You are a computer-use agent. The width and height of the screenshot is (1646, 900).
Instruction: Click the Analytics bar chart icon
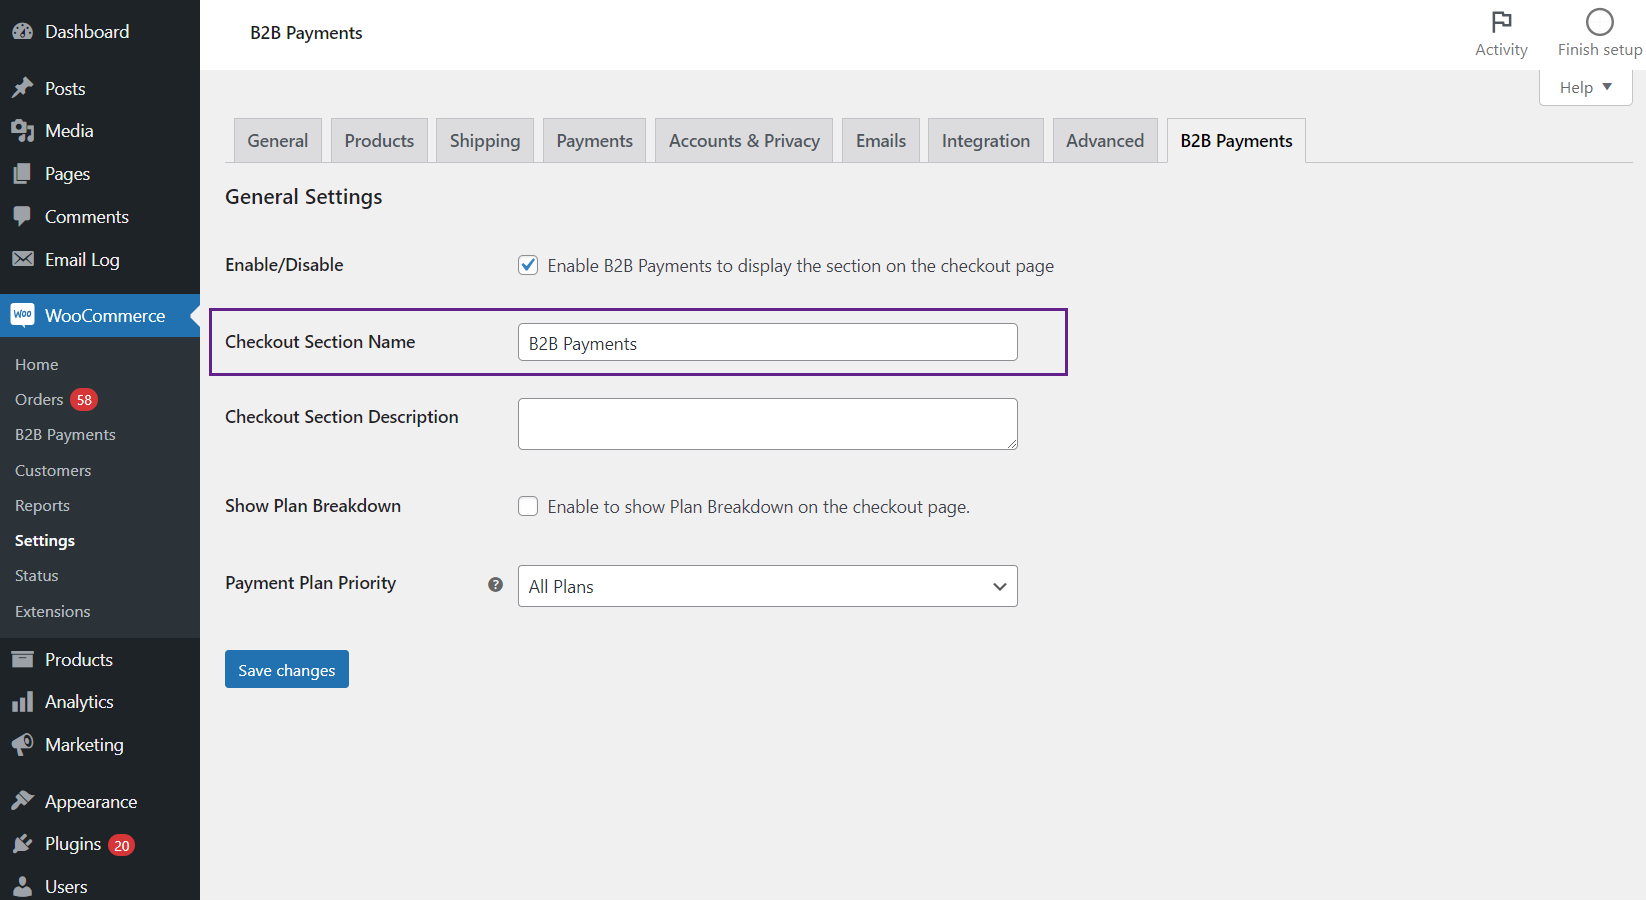pos(22,702)
